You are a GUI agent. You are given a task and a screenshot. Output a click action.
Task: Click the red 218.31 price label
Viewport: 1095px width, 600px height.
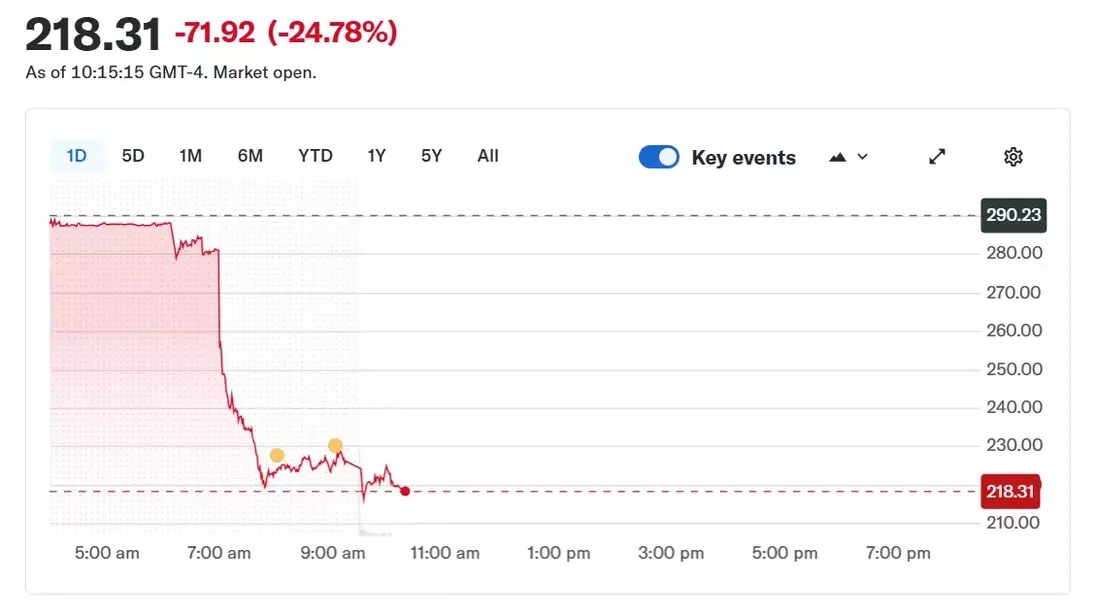tap(1011, 492)
